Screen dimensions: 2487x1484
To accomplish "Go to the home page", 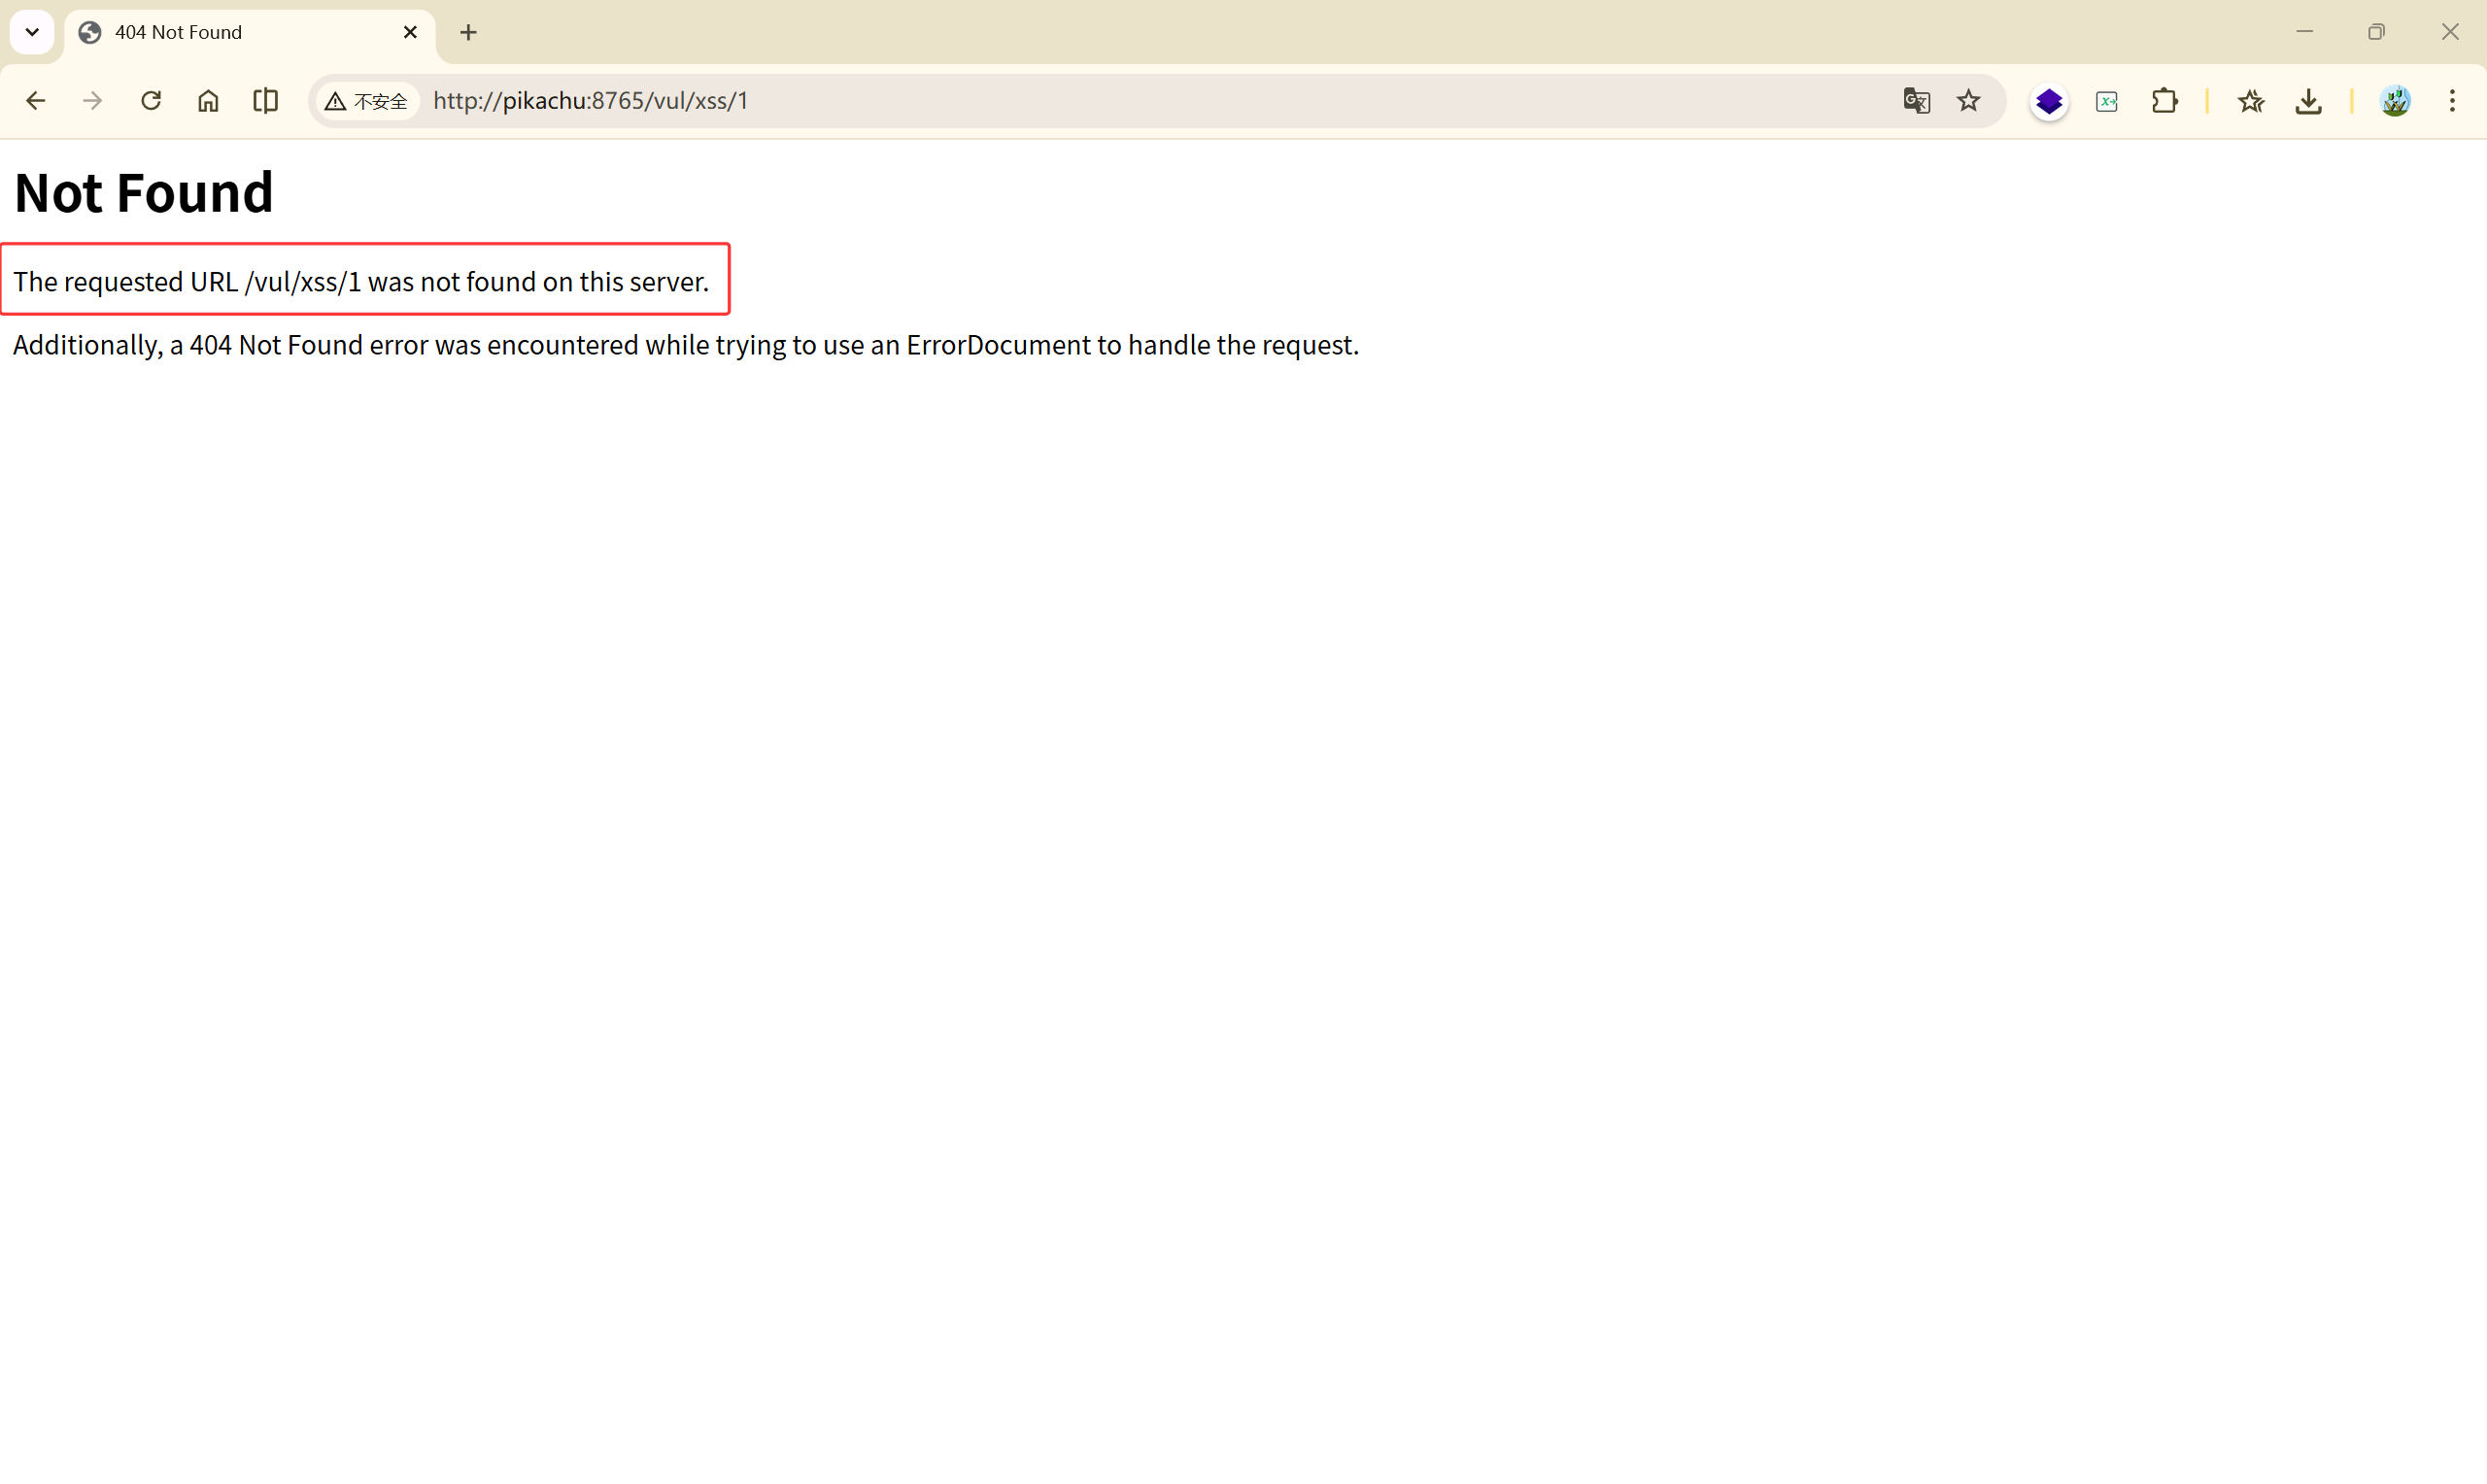I will click(208, 101).
